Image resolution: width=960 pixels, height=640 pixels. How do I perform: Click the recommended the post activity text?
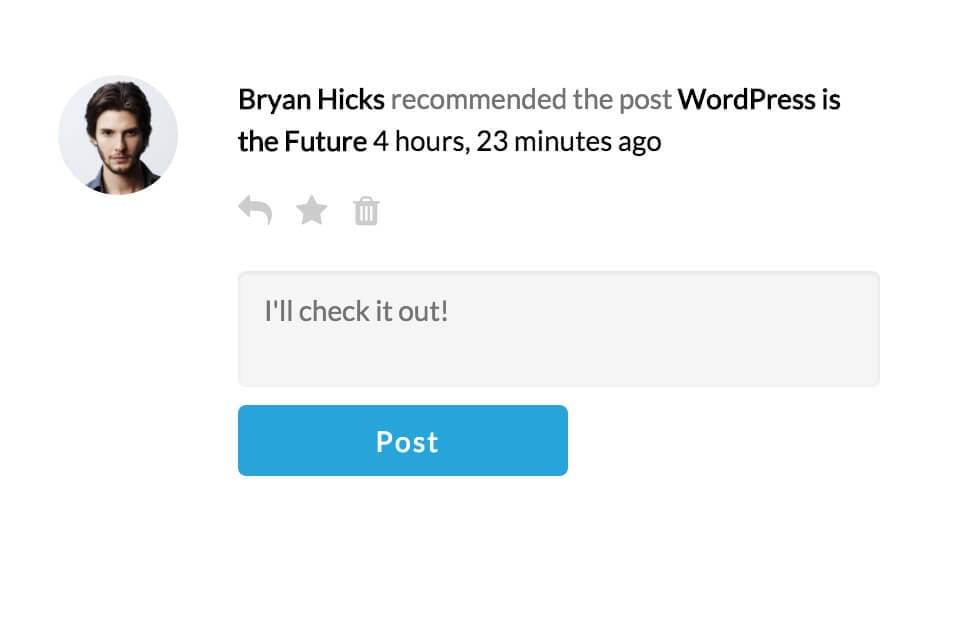(531, 100)
